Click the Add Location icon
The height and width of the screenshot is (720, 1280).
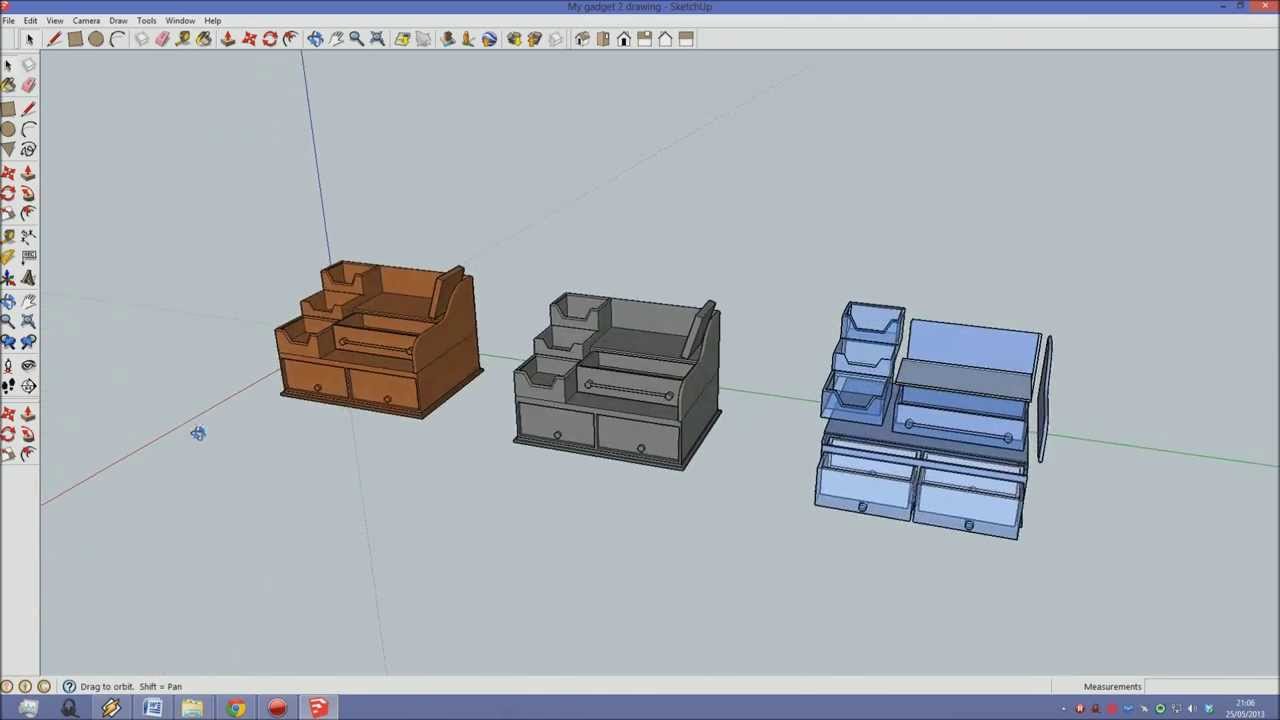tap(402, 39)
